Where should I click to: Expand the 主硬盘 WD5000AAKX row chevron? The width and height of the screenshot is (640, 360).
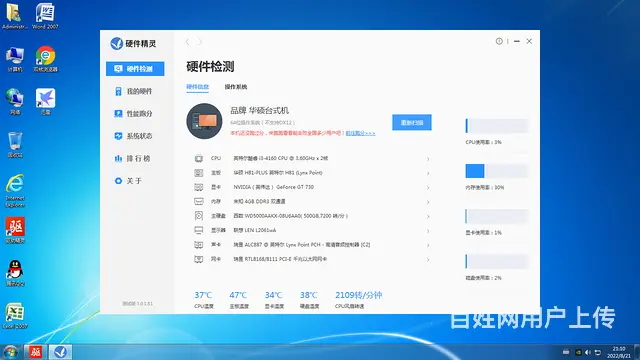point(428,216)
